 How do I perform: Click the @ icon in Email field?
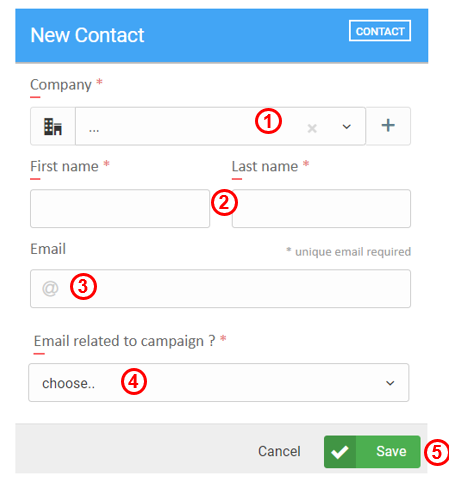click(50, 288)
